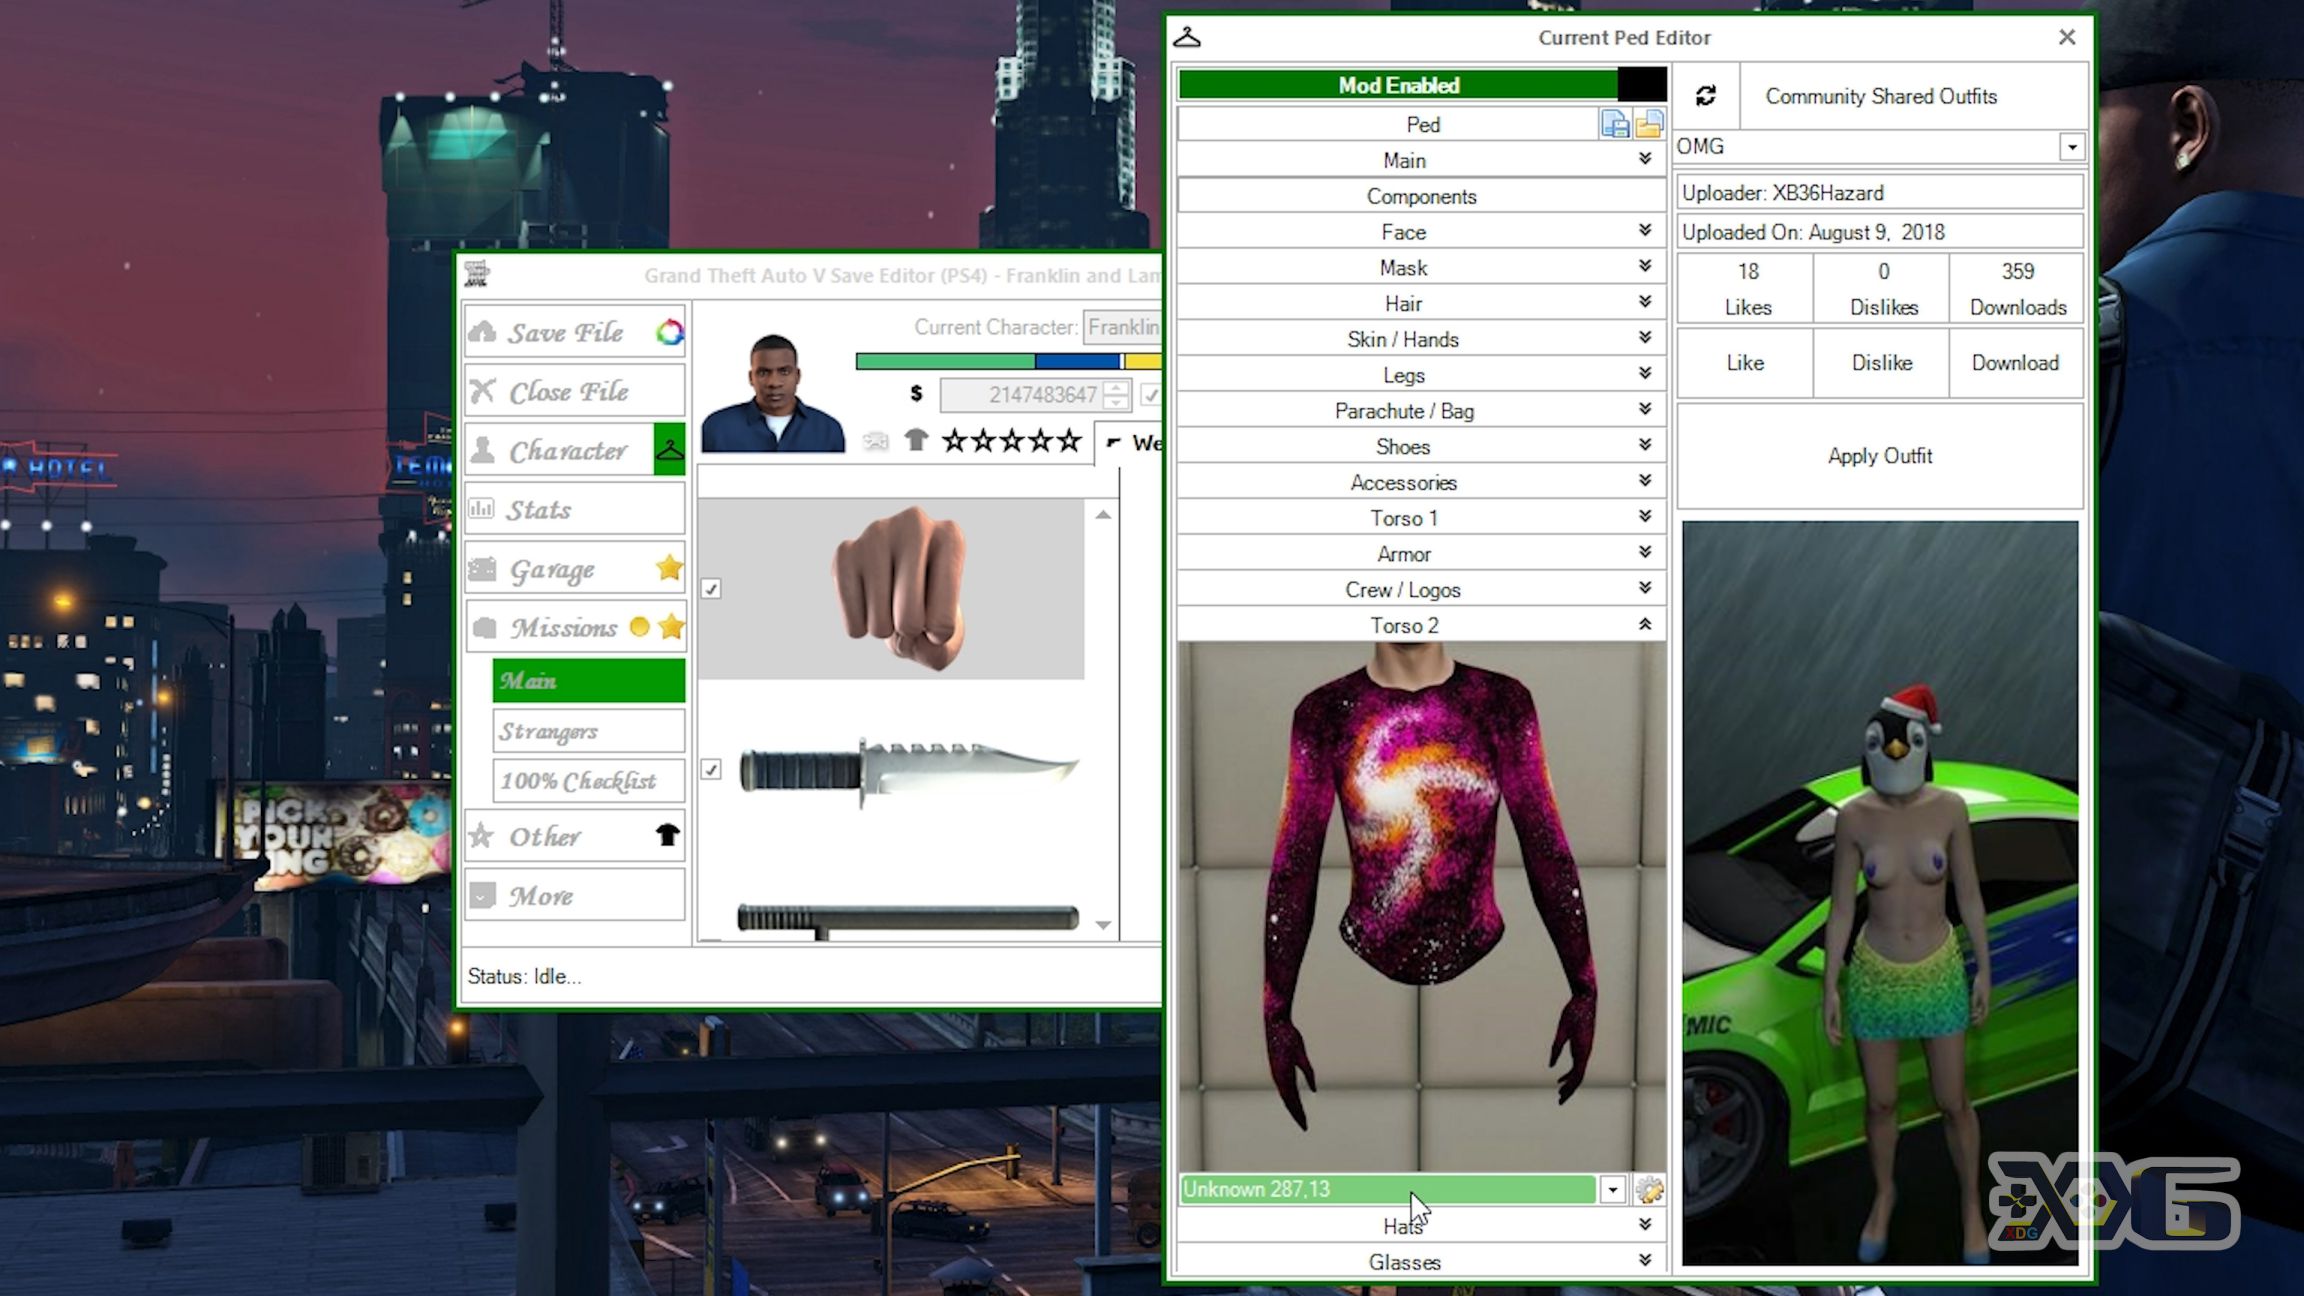The width and height of the screenshot is (2304, 1296).
Task: Click the faded vehicle icon below the money sign
Action: tap(876, 441)
